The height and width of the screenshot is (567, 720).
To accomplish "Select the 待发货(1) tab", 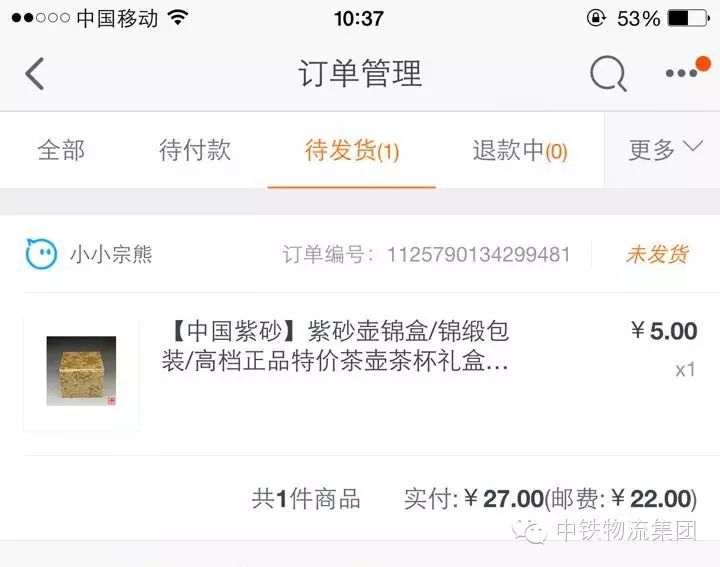I will (352, 151).
